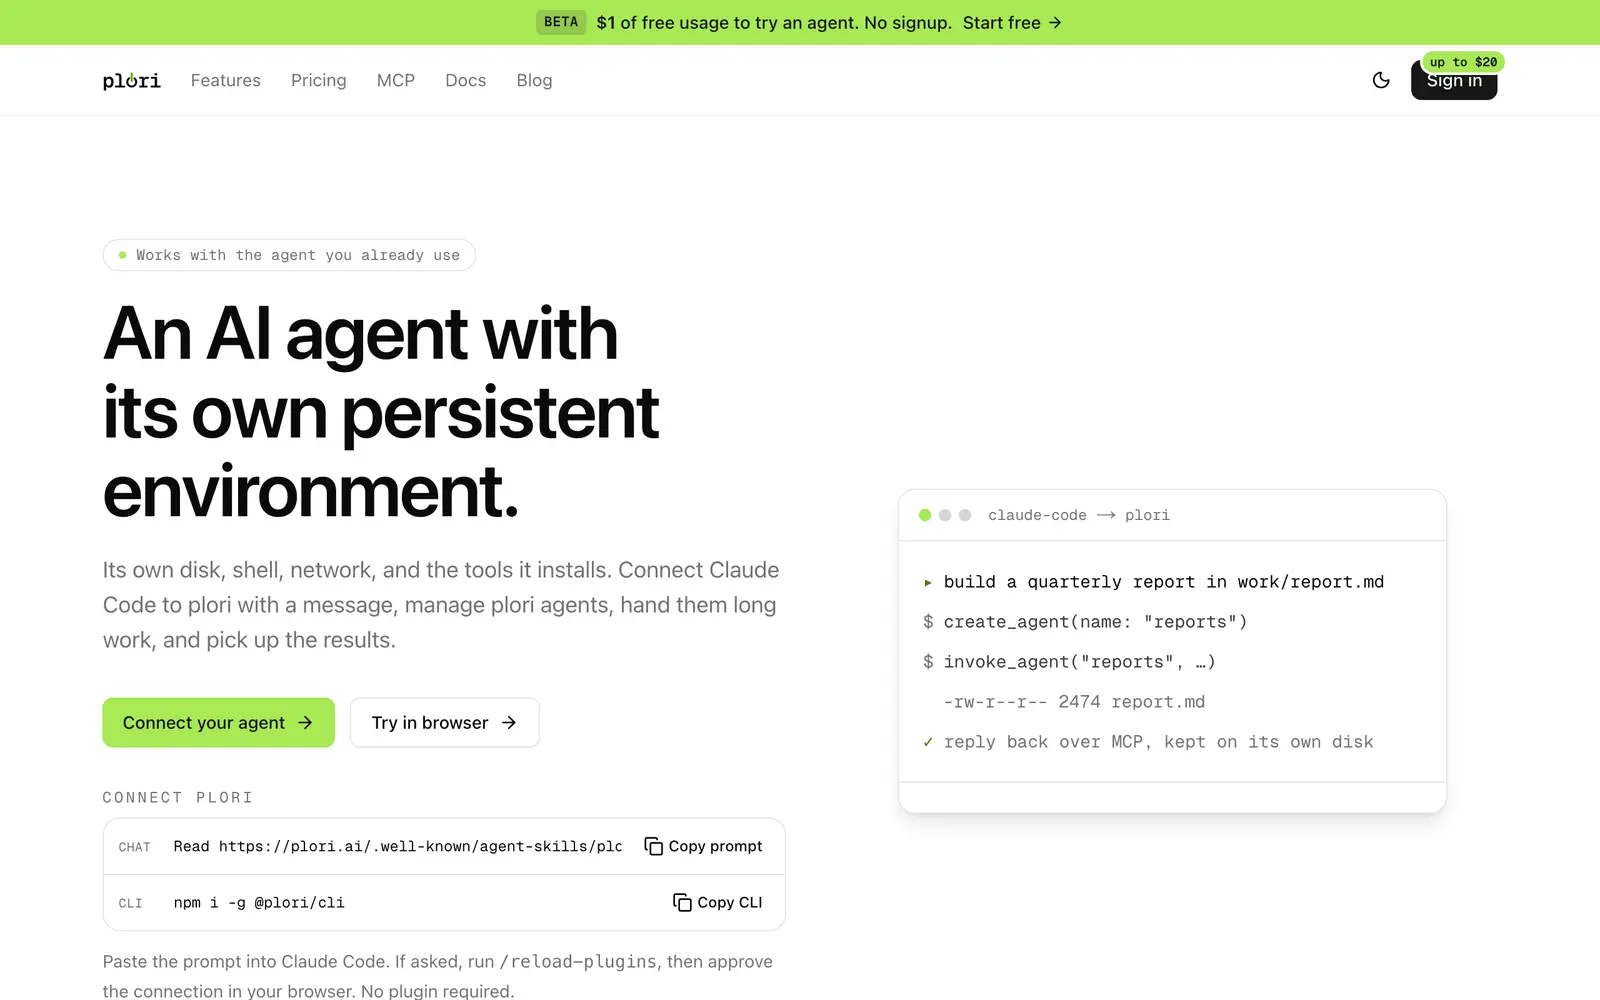Click the copy icon beside Copy prompt
The width and height of the screenshot is (1600, 1000).
(653, 846)
